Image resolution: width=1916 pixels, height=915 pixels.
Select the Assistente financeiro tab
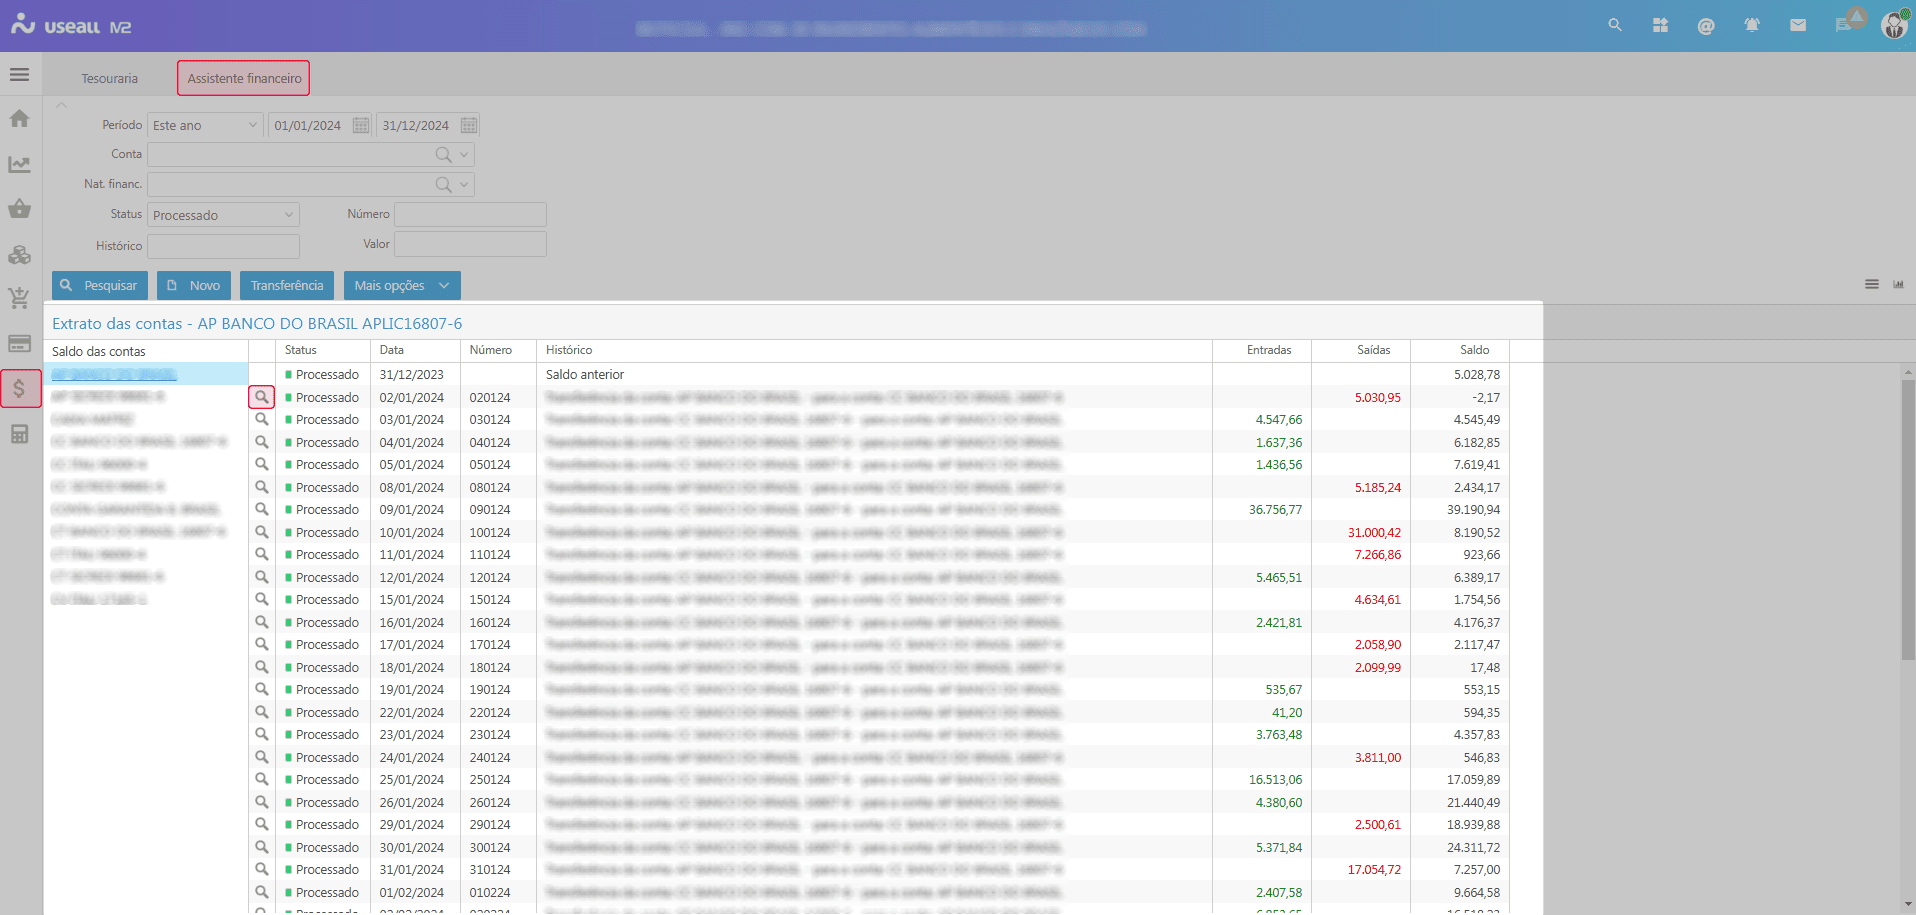coord(244,78)
